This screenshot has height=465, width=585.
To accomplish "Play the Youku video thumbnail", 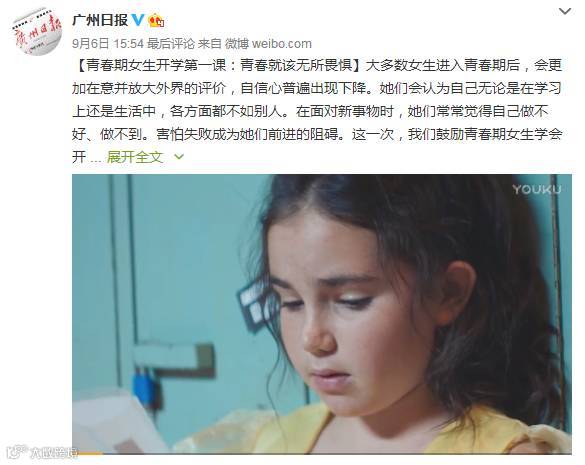I will 322,314.
